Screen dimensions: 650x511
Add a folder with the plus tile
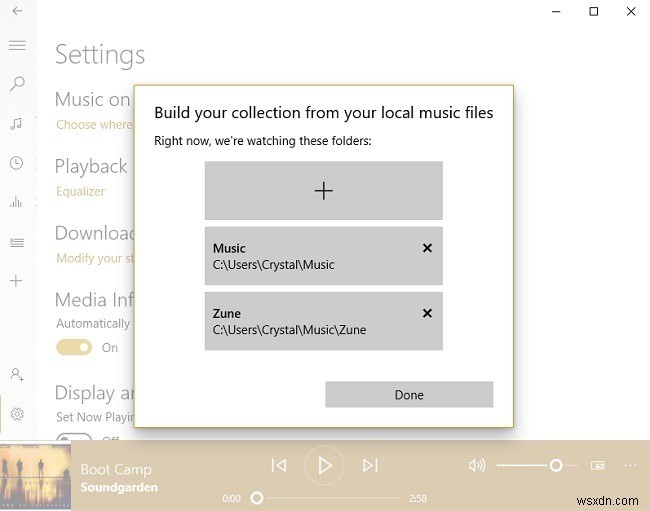tap(323, 191)
